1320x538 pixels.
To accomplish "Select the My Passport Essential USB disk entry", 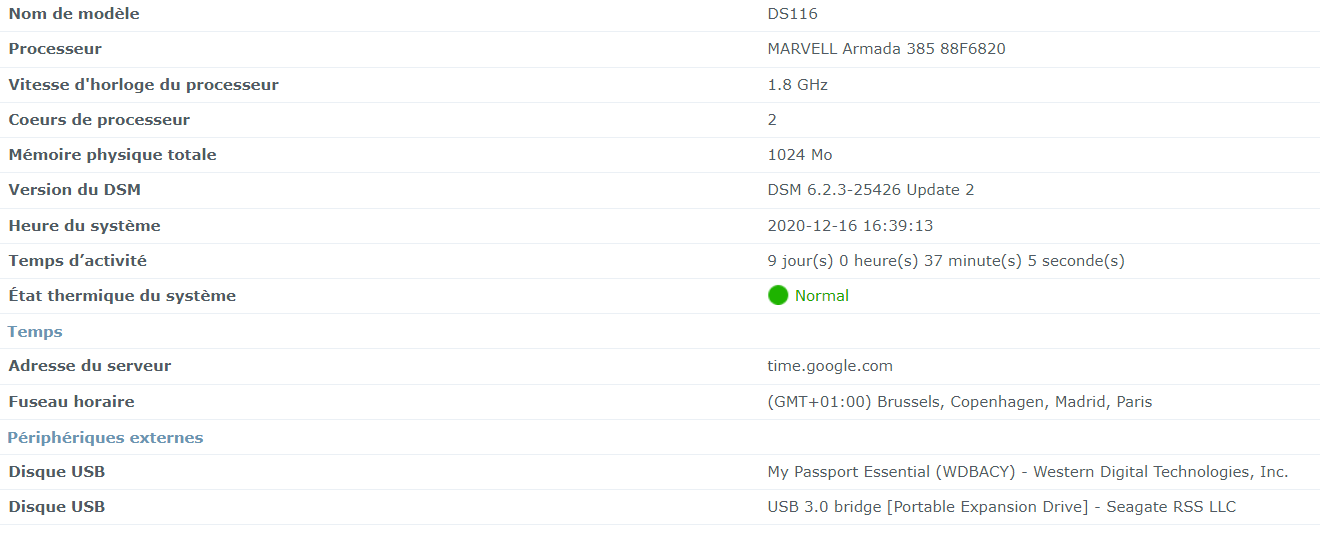I will pyautogui.click(x=660, y=472).
